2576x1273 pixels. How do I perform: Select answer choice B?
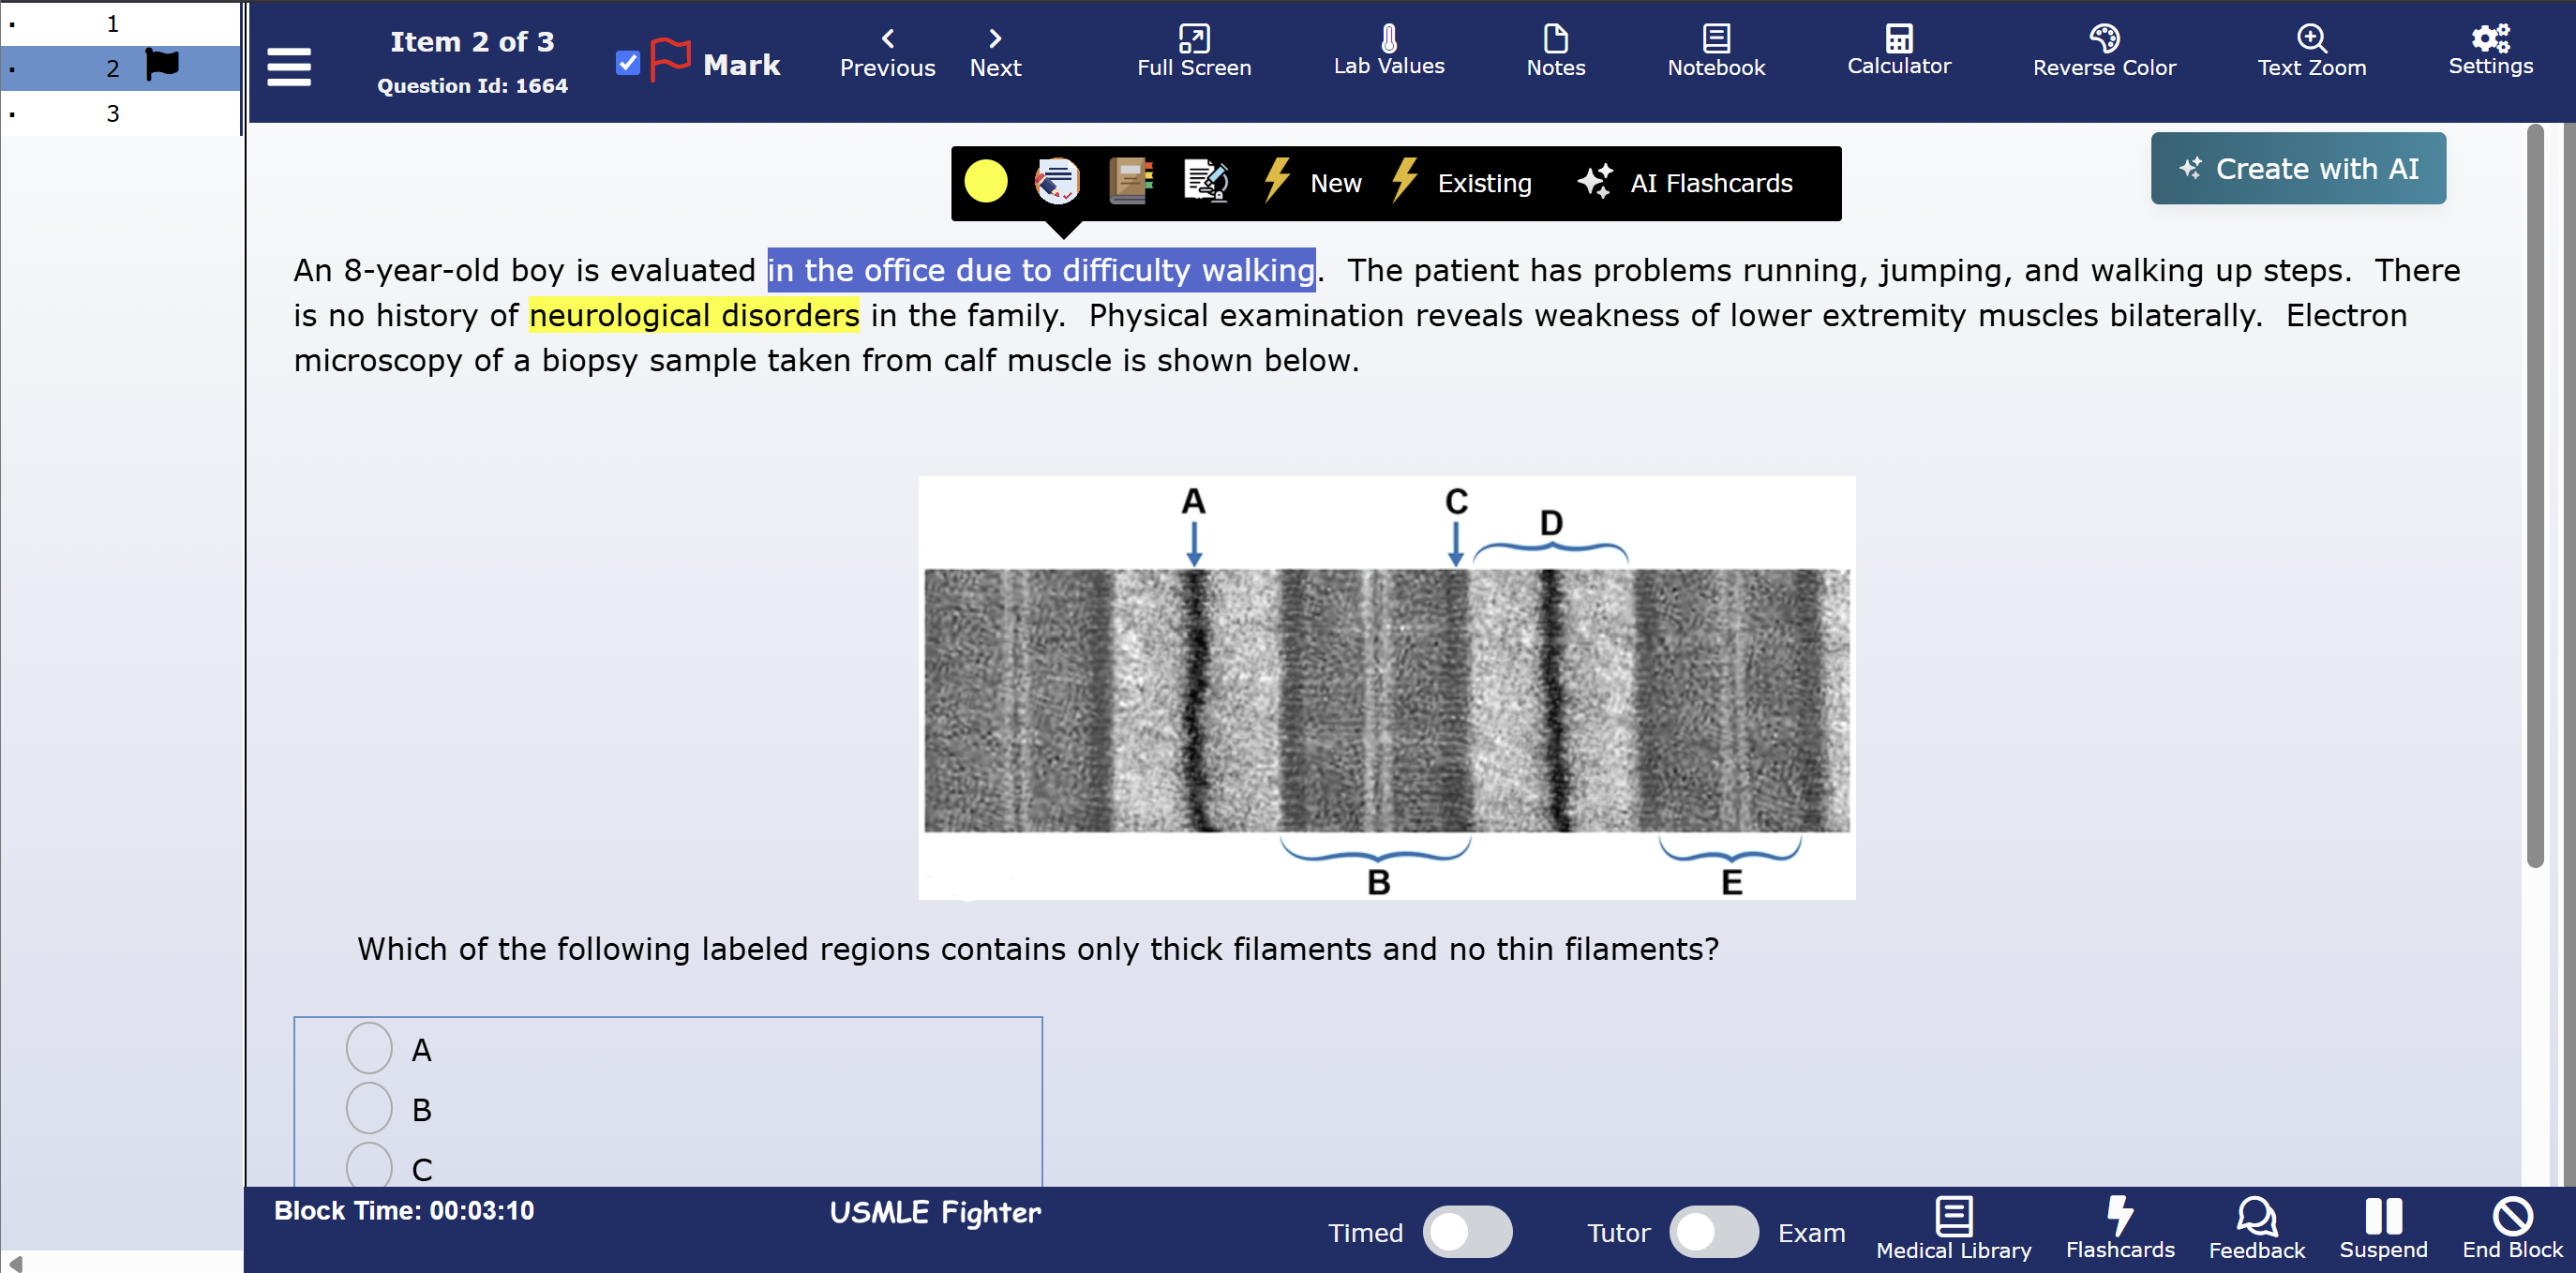(369, 1108)
